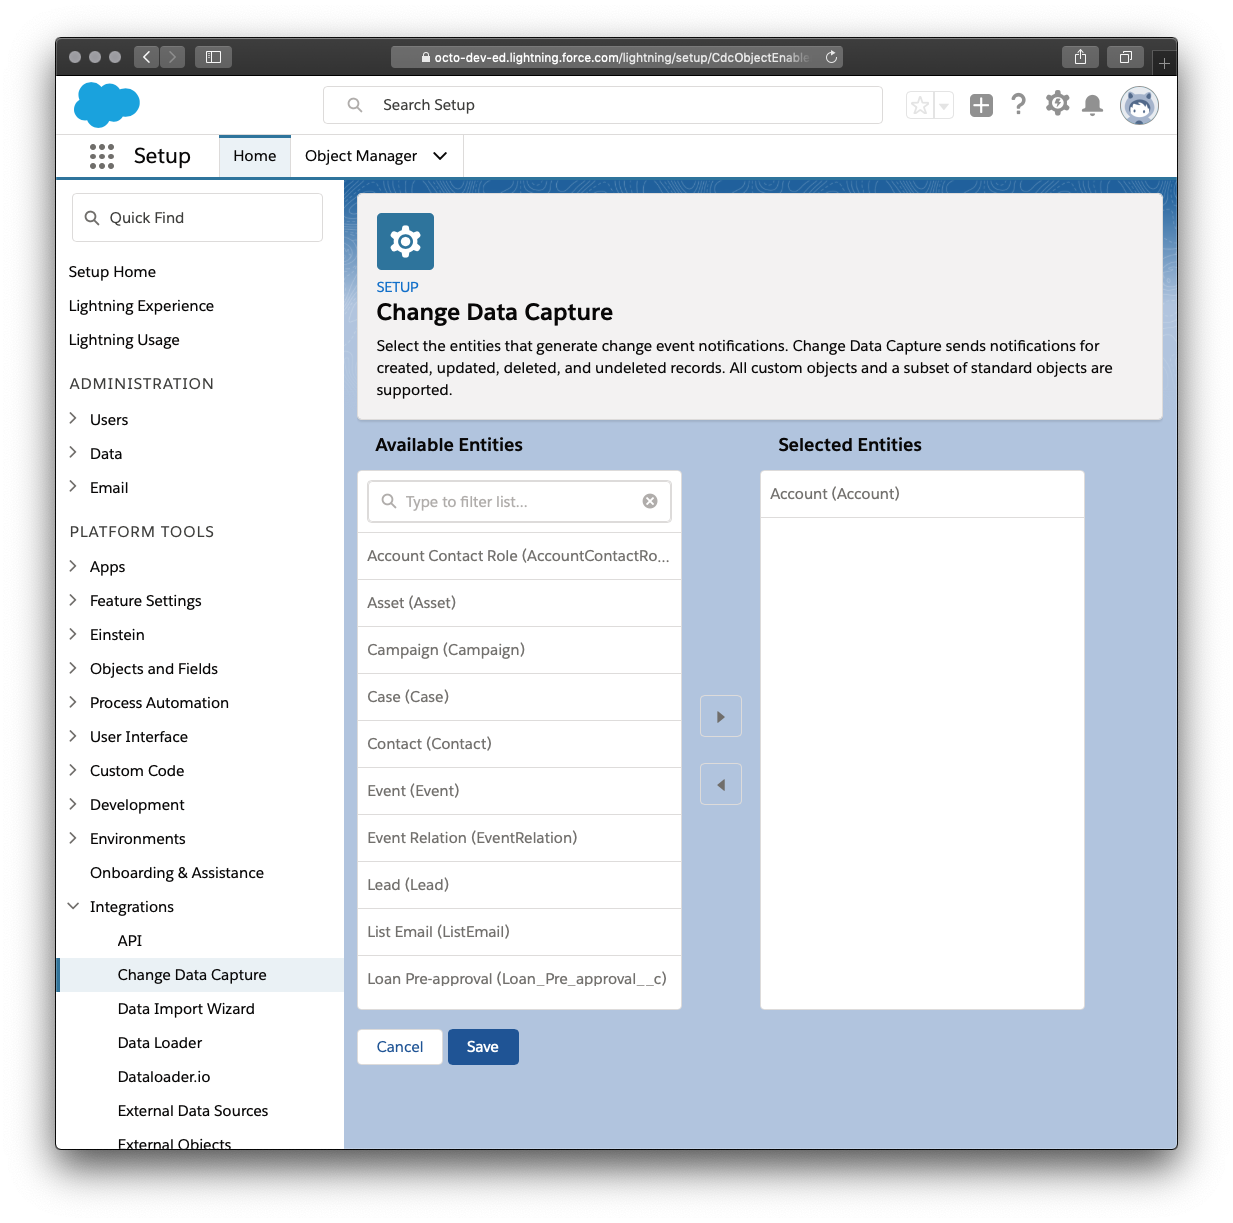The width and height of the screenshot is (1233, 1223).
Task: Expand the Apps section
Action: (x=73, y=566)
